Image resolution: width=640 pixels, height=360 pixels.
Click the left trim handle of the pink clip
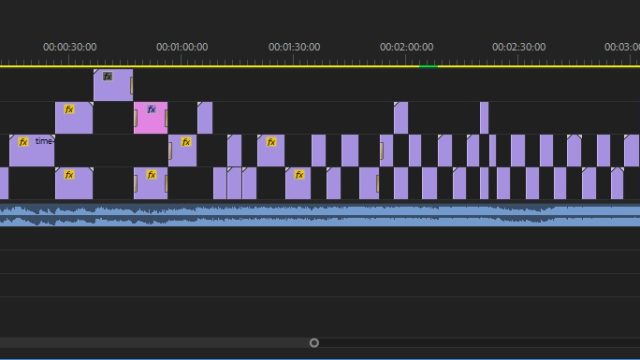coord(136,118)
